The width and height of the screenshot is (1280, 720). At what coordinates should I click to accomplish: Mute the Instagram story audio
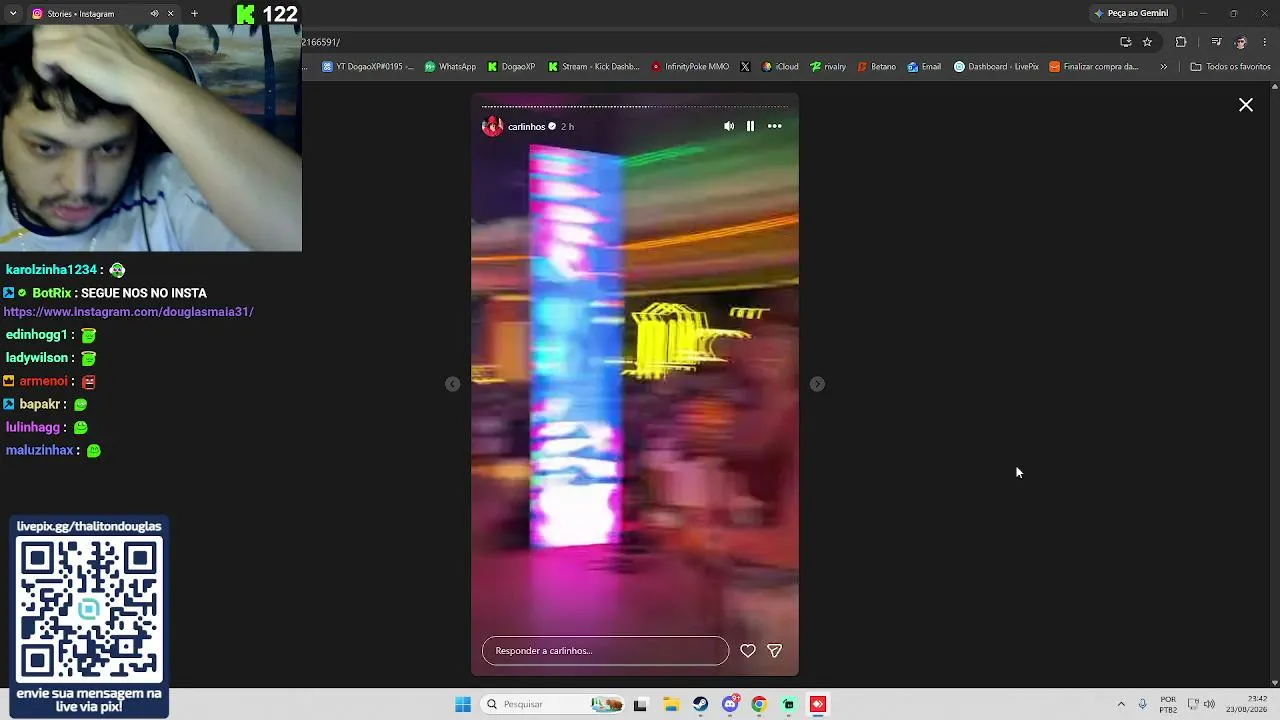(729, 126)
